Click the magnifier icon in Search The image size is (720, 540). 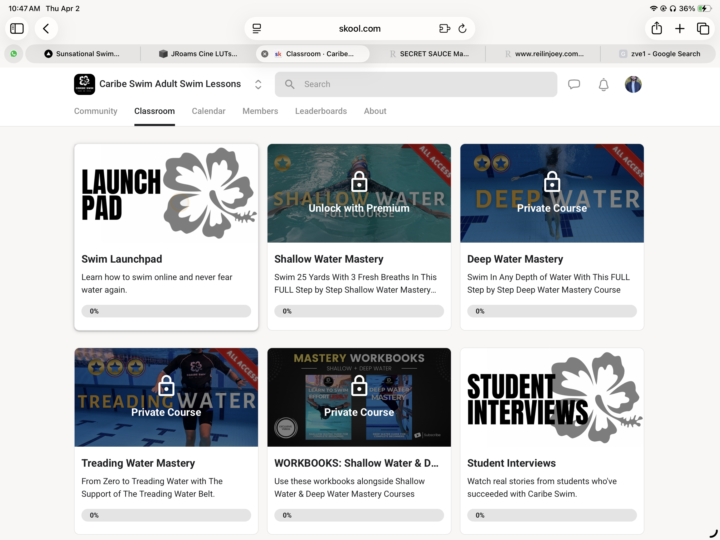[289, 84]
